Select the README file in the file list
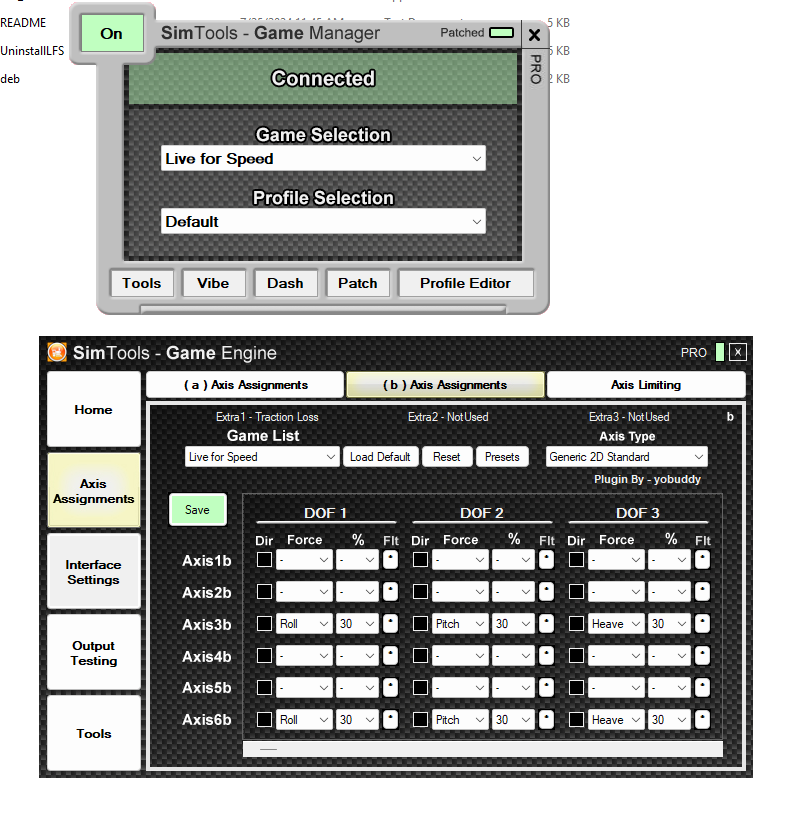Viewport: 801px width, 825px height. [x=23, y=23]
